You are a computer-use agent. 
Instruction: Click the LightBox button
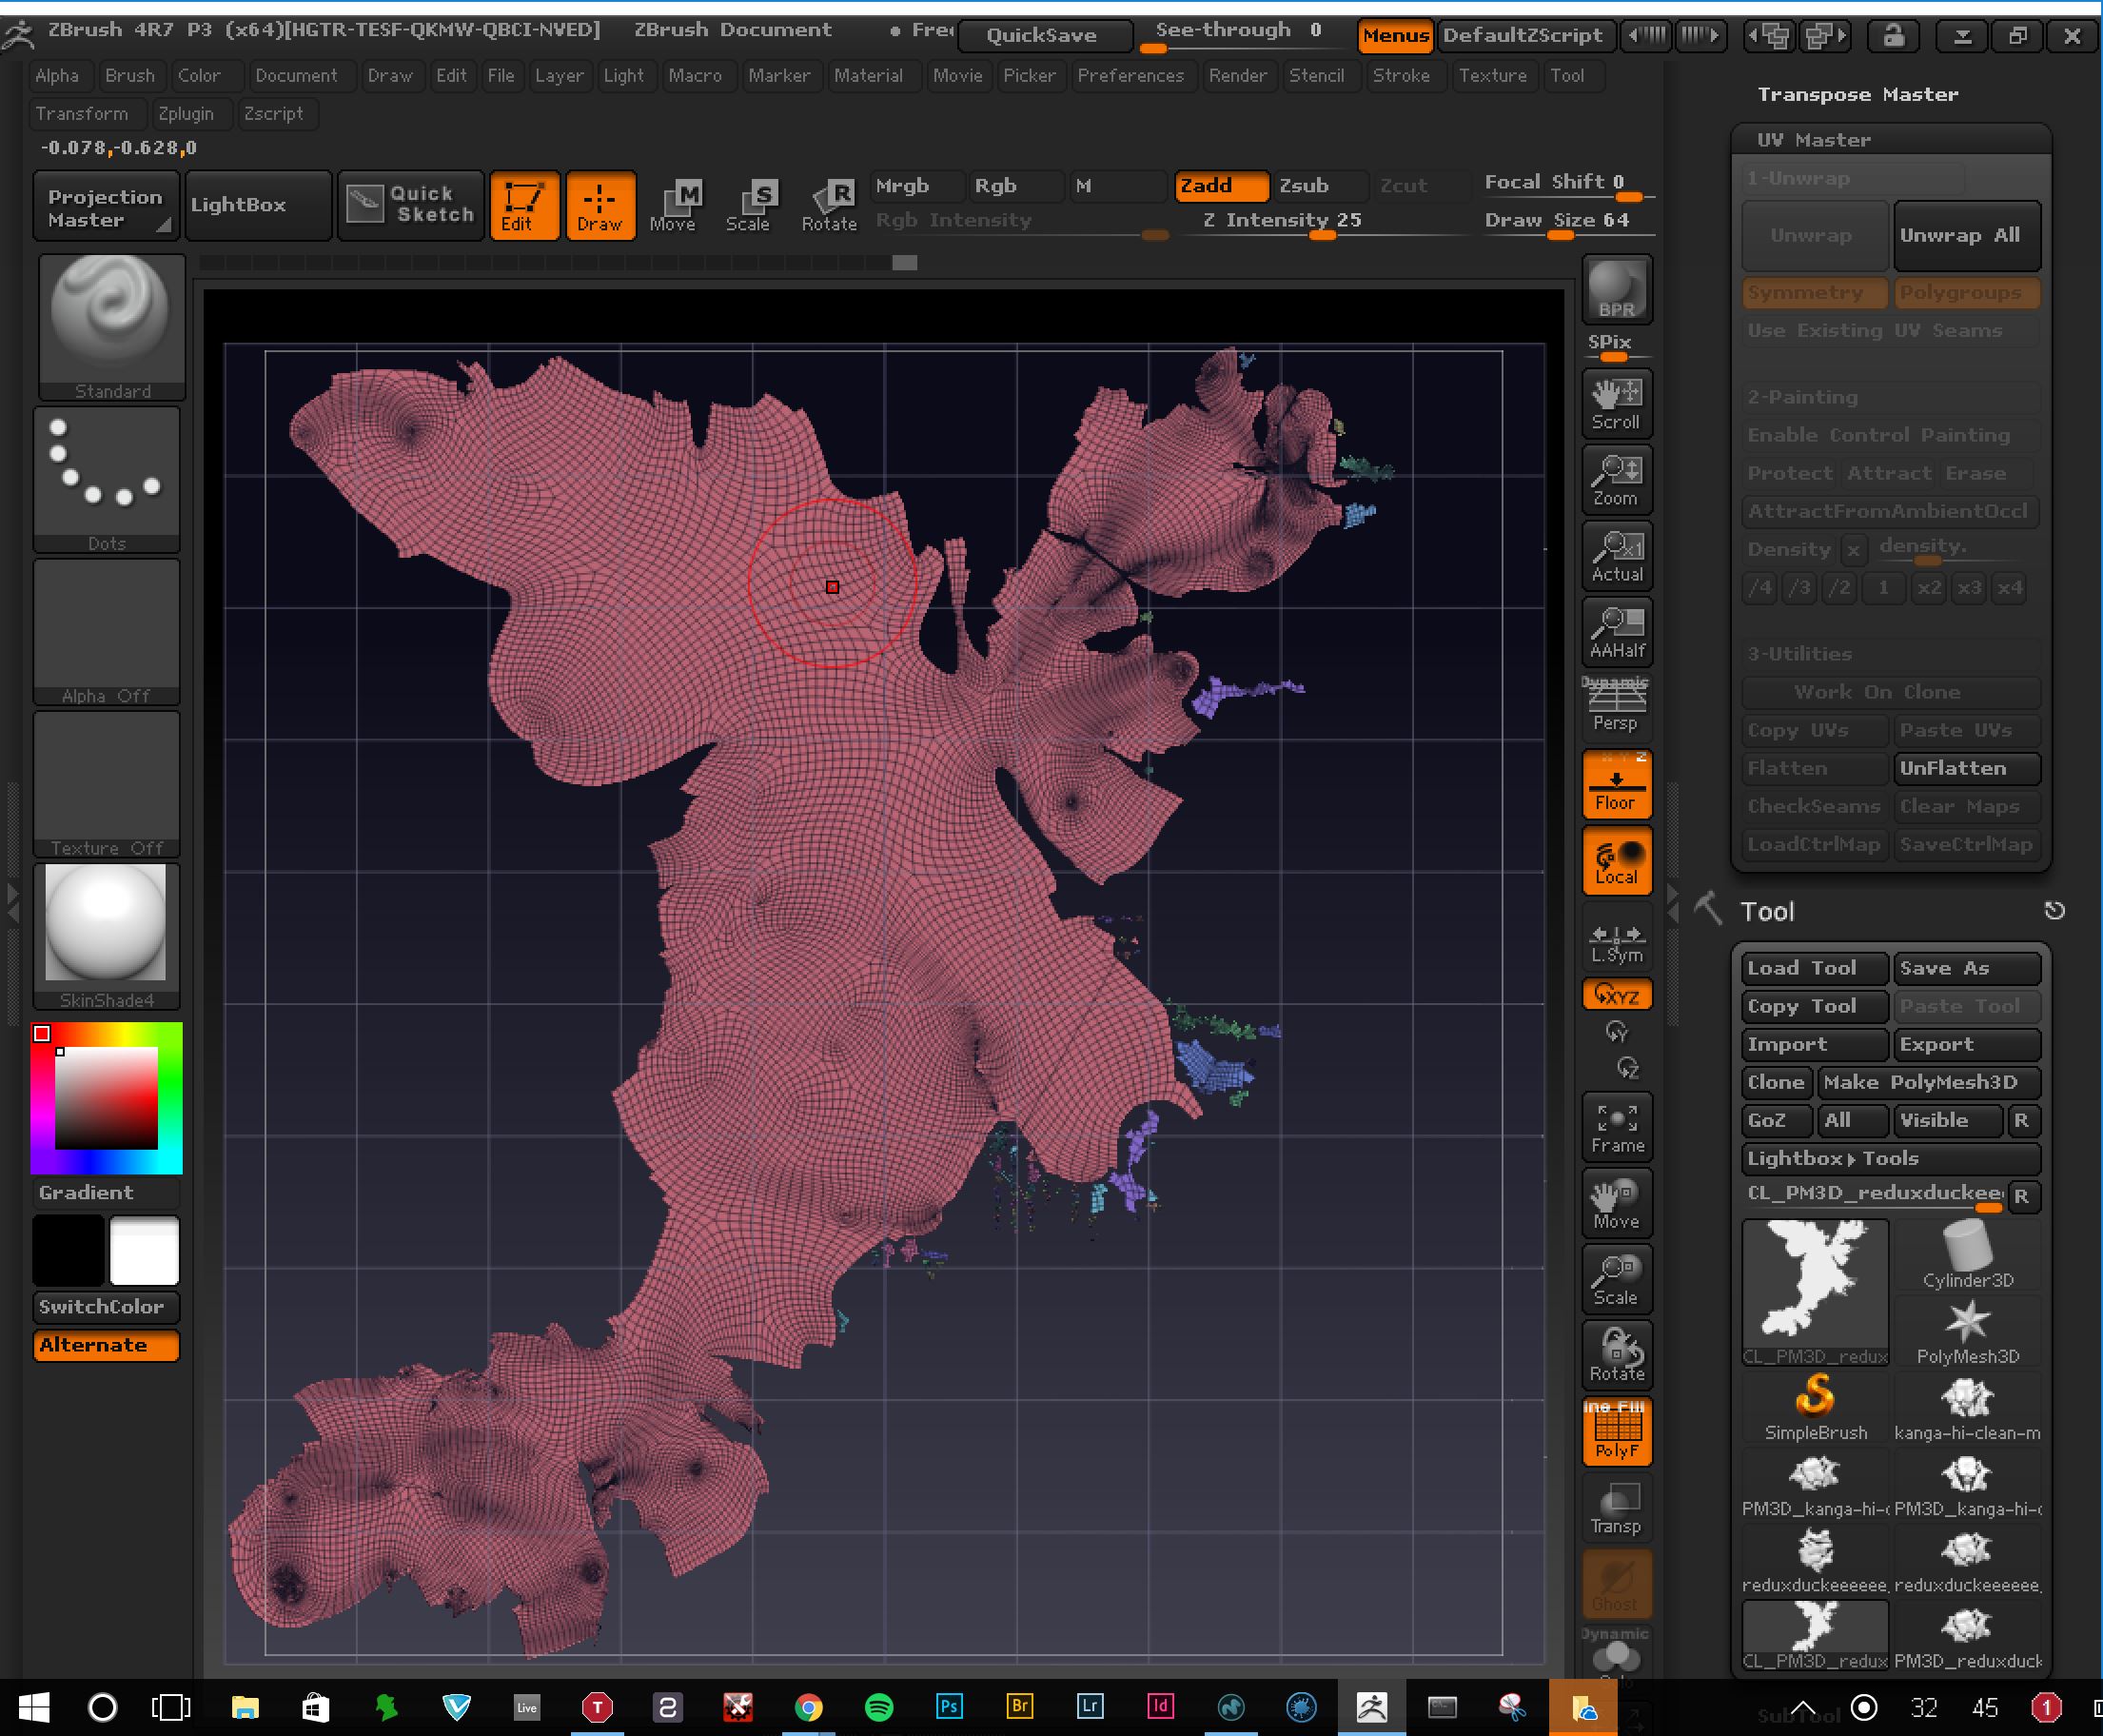pos(258,205)
